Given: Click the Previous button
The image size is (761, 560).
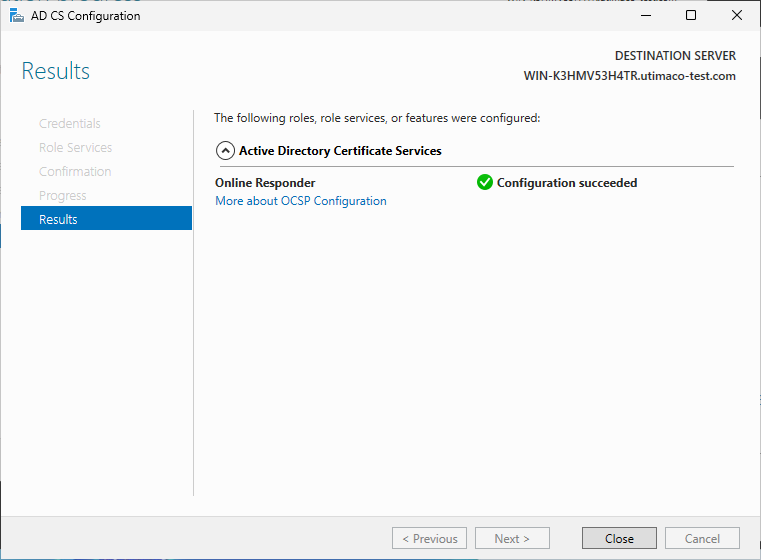Looking at the screenshot, I should point(429,538).
